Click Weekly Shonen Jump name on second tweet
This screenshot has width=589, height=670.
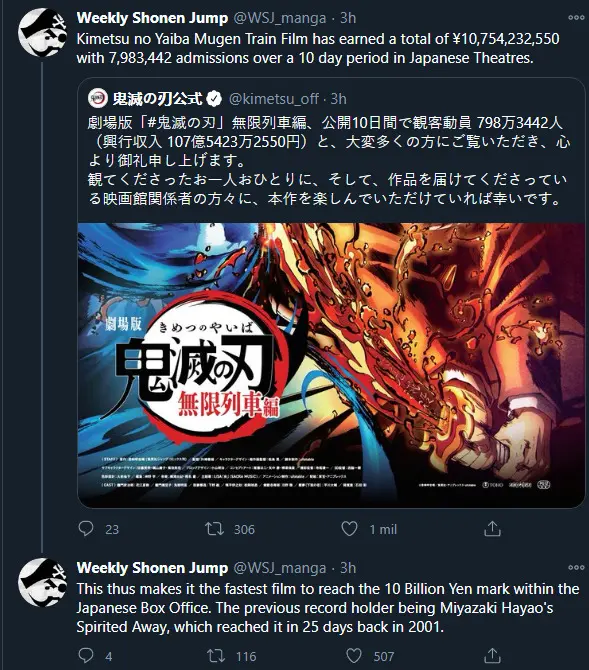click(152, 568)
